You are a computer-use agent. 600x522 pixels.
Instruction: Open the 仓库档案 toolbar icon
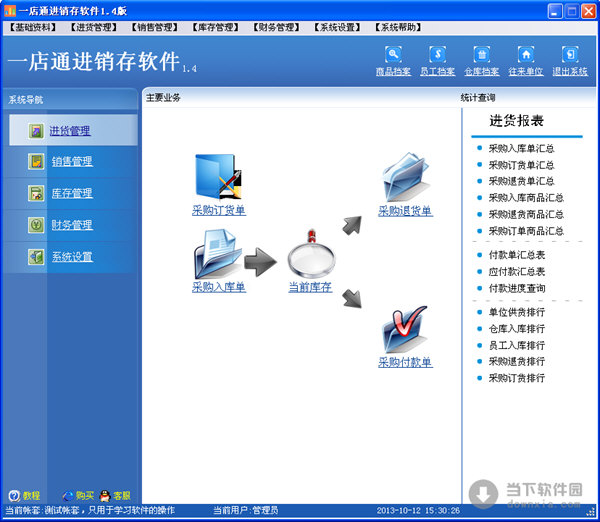click(x=482, y=54)
